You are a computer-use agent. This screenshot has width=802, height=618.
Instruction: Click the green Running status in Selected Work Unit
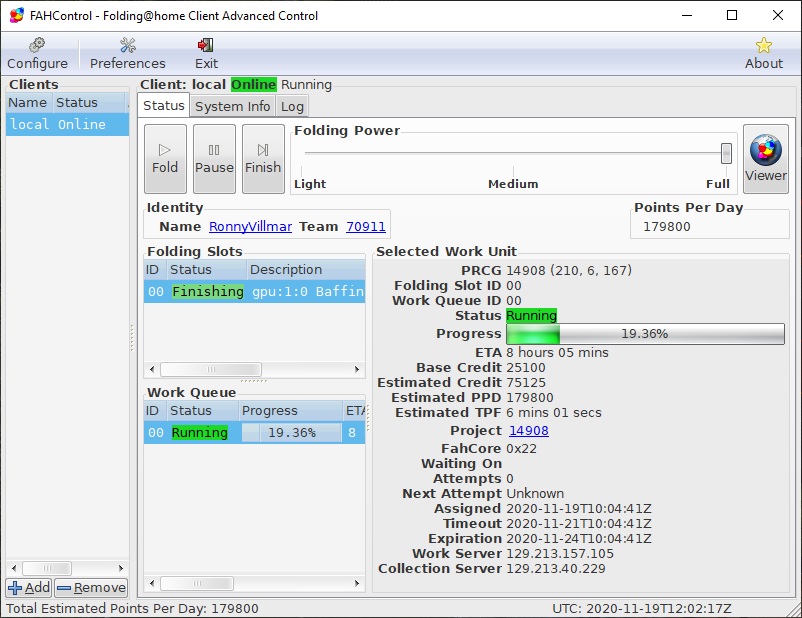(x=531, y=316)
